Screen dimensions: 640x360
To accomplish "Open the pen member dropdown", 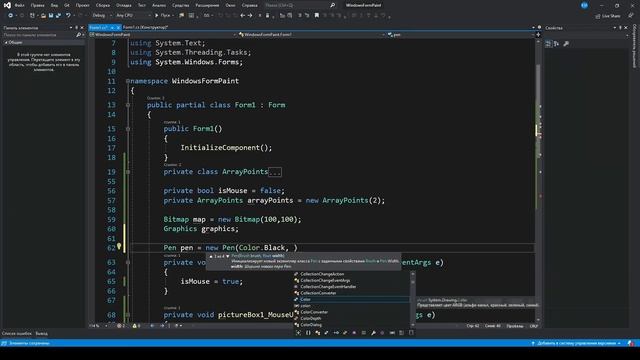I will pyautogui.click(x=460, y=35).
